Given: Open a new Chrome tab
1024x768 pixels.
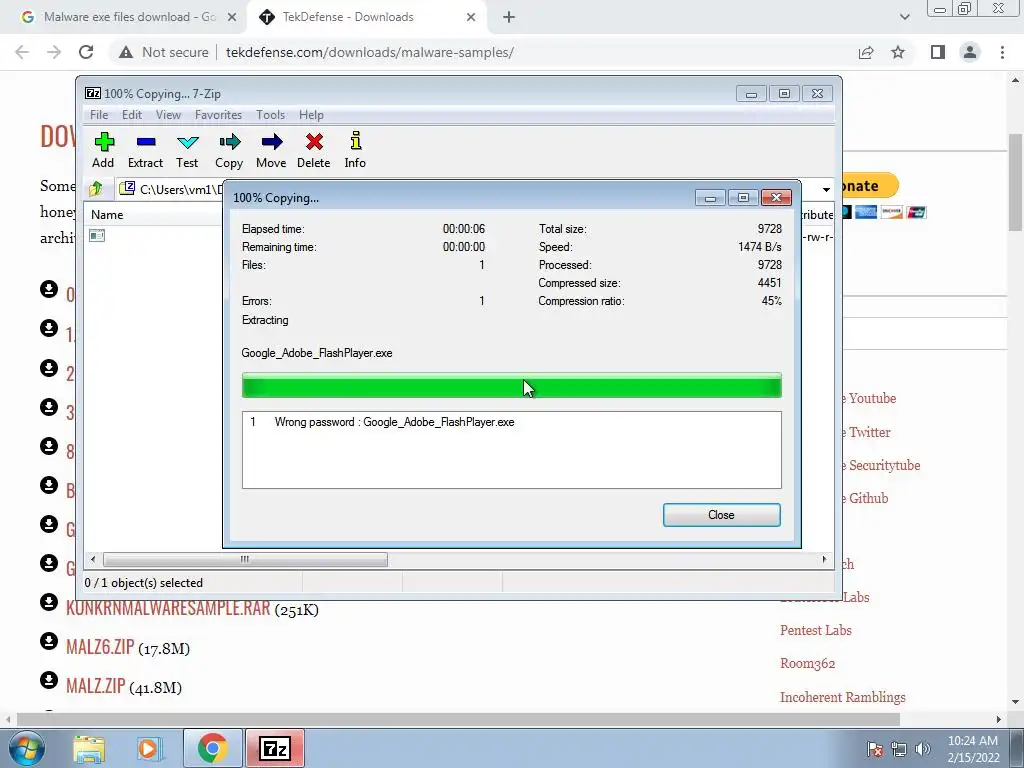Looking at the screenshot, I should click(509, 17).
